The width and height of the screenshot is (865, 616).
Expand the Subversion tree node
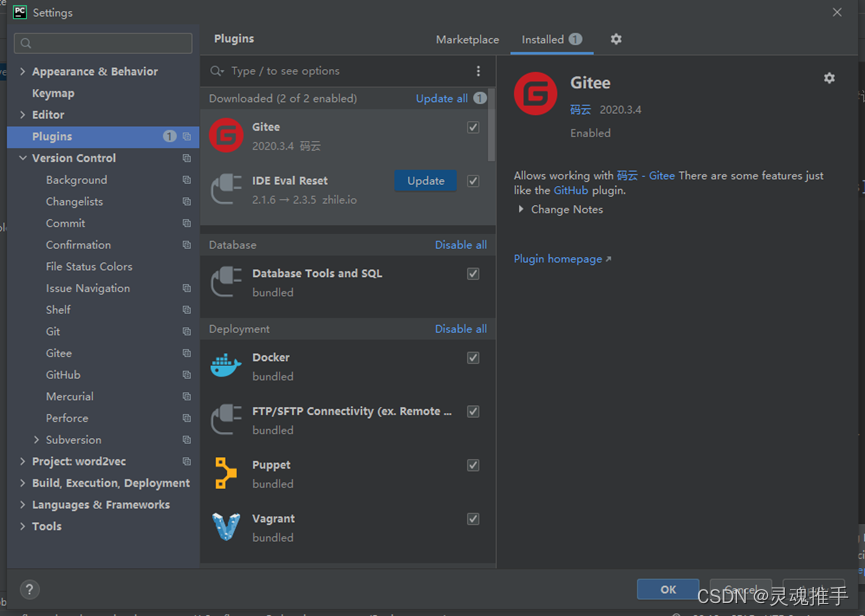[x=36, y=440]
